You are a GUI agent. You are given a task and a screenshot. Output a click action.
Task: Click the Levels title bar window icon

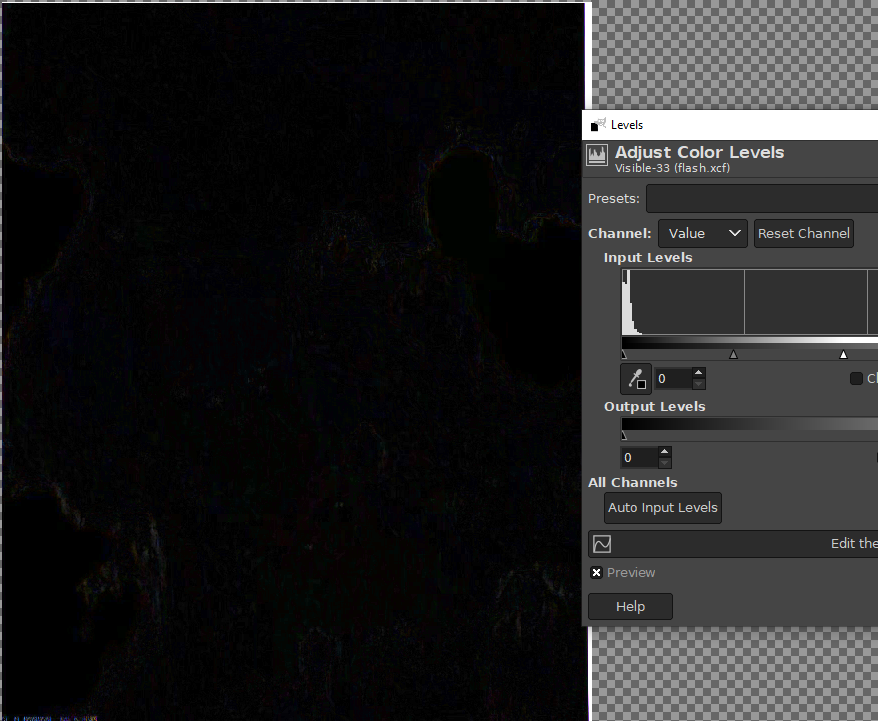pyautogui.click(x=599, y=125)
